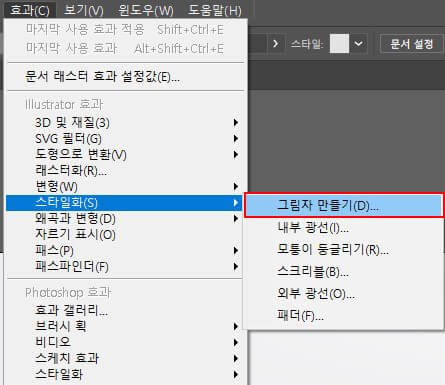Expand the 3D 및 재질(3) submenu
Image resolution: width=445 pixels, height=385 pixels.
[x=124, y=122]
